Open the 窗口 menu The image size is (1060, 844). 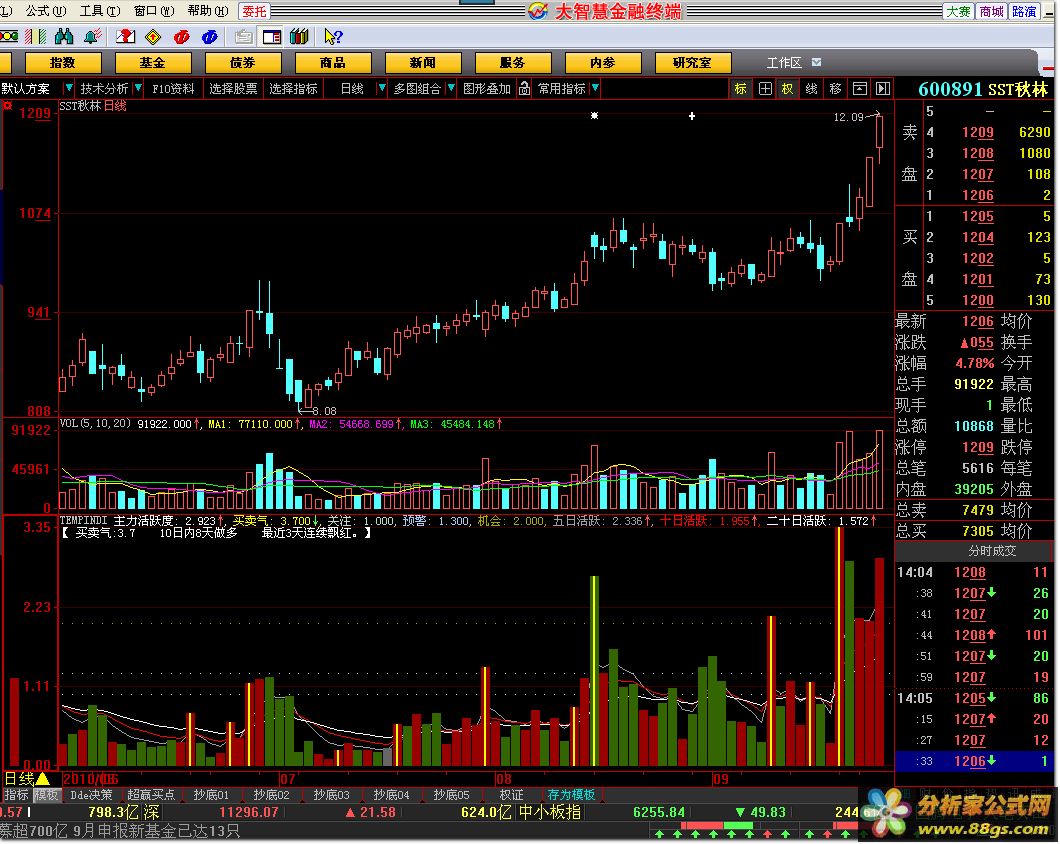(x=153, y=11)
